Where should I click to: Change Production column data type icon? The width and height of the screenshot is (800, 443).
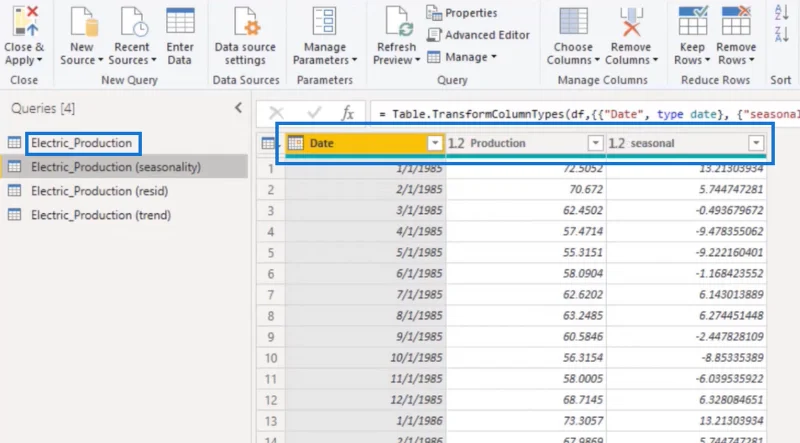coord(456,143)
